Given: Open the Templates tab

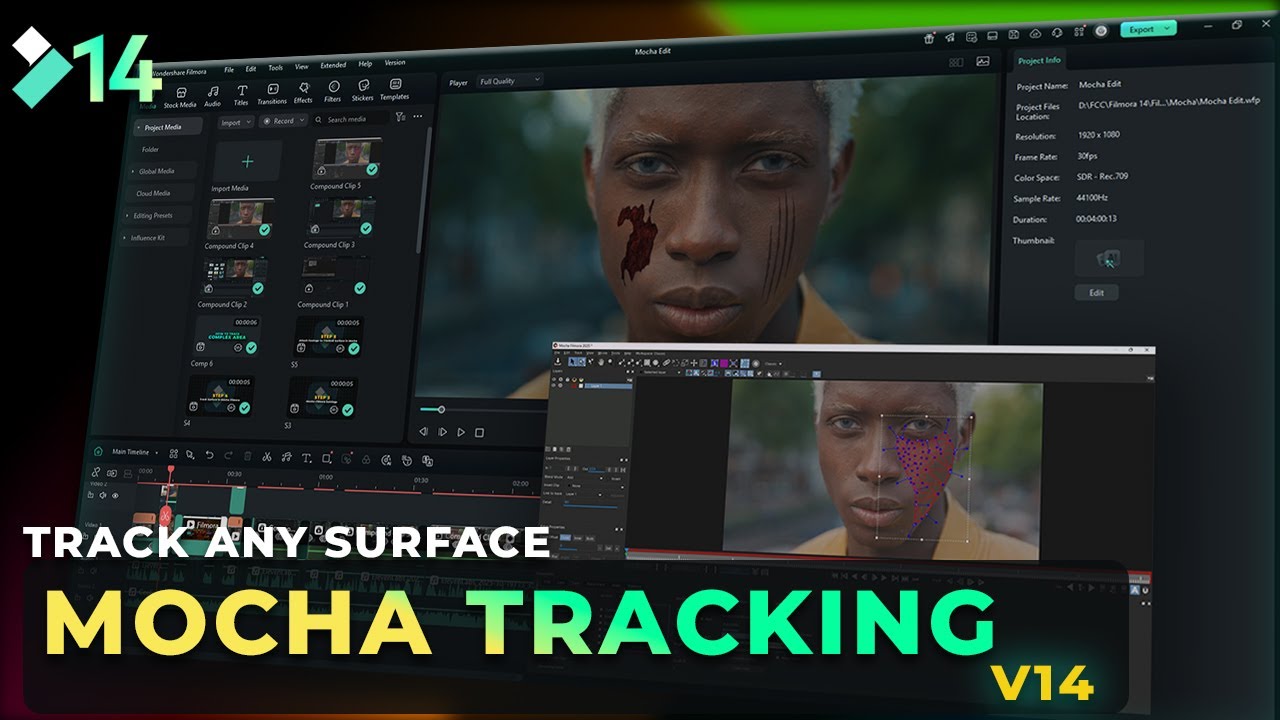Looking at the screenshot, I should pos(395,89).
